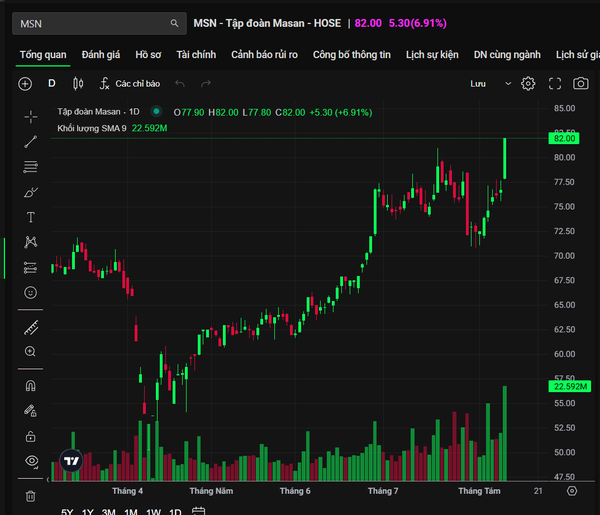Click the Tập đoàn Masan 1D legend title
This screenshot has height=515, width=600.
(x=98, y=112)
